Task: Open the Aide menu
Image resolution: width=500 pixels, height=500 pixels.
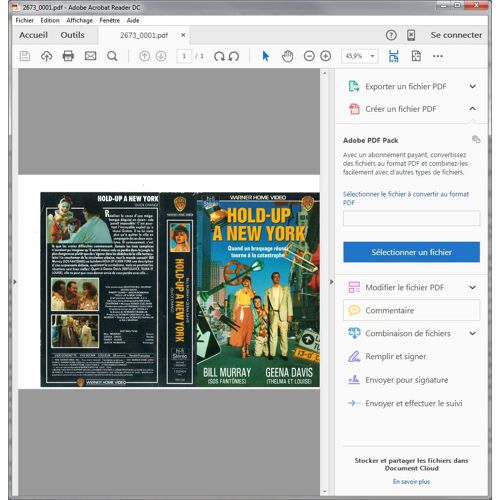Action: 133,20
